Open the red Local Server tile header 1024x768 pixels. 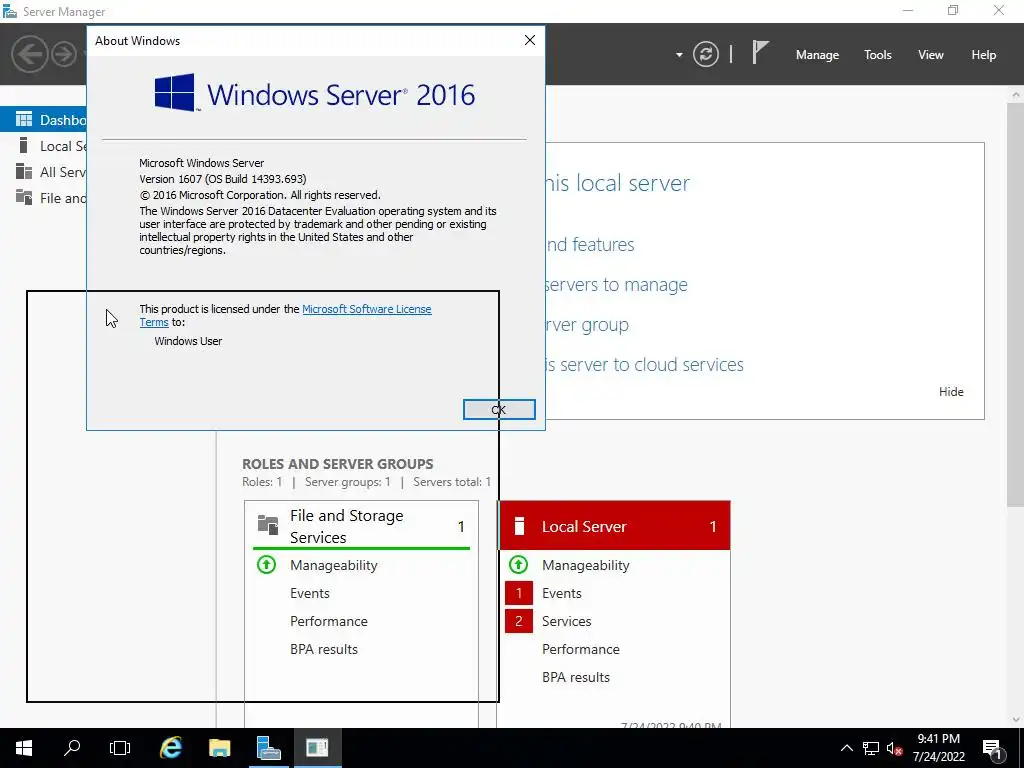[x=615, y=526]
